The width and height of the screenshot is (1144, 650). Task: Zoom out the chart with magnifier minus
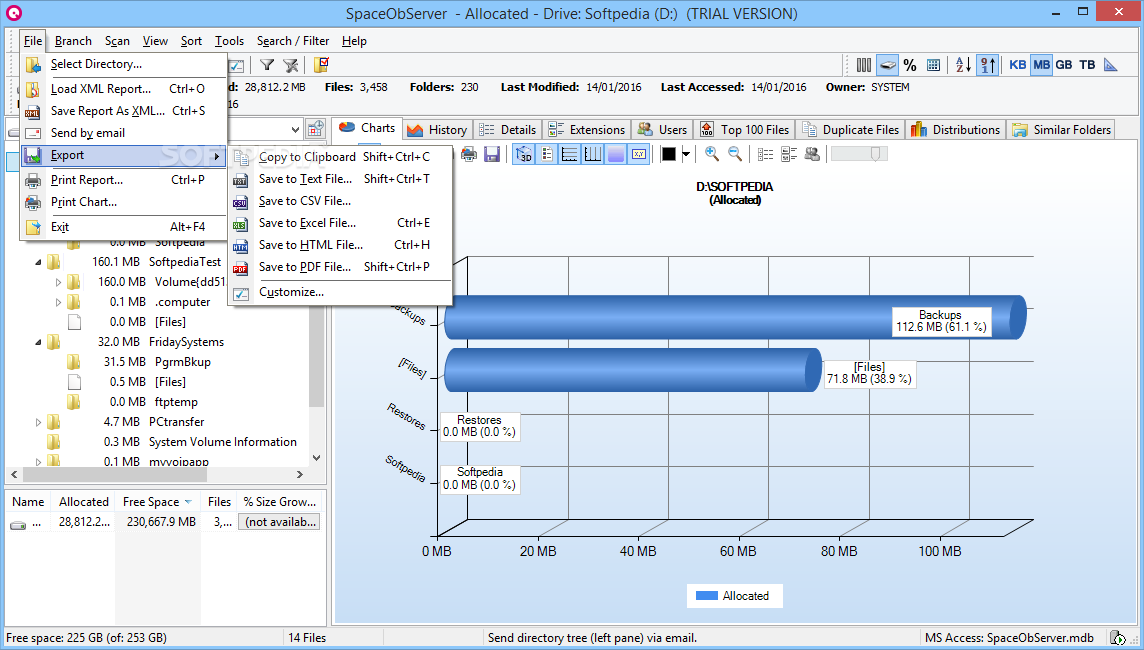click(735, 154)
